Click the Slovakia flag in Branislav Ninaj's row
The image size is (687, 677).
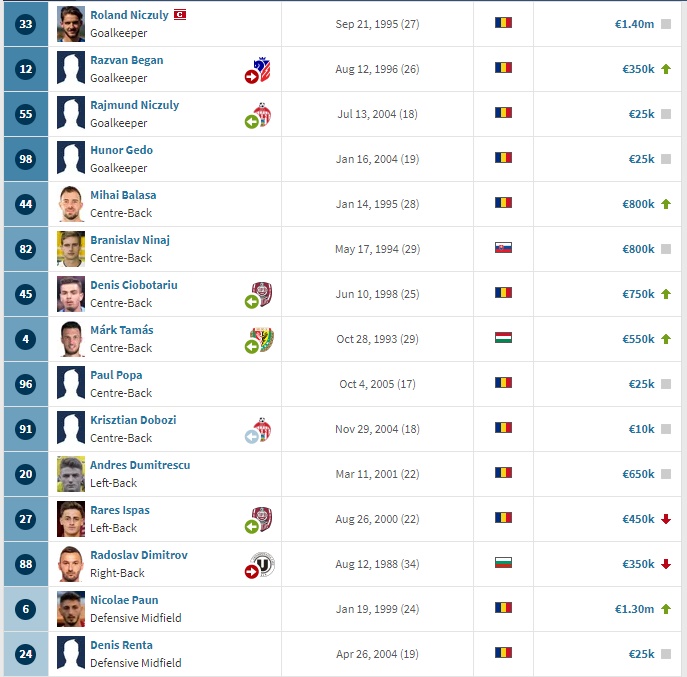[503, 248]
